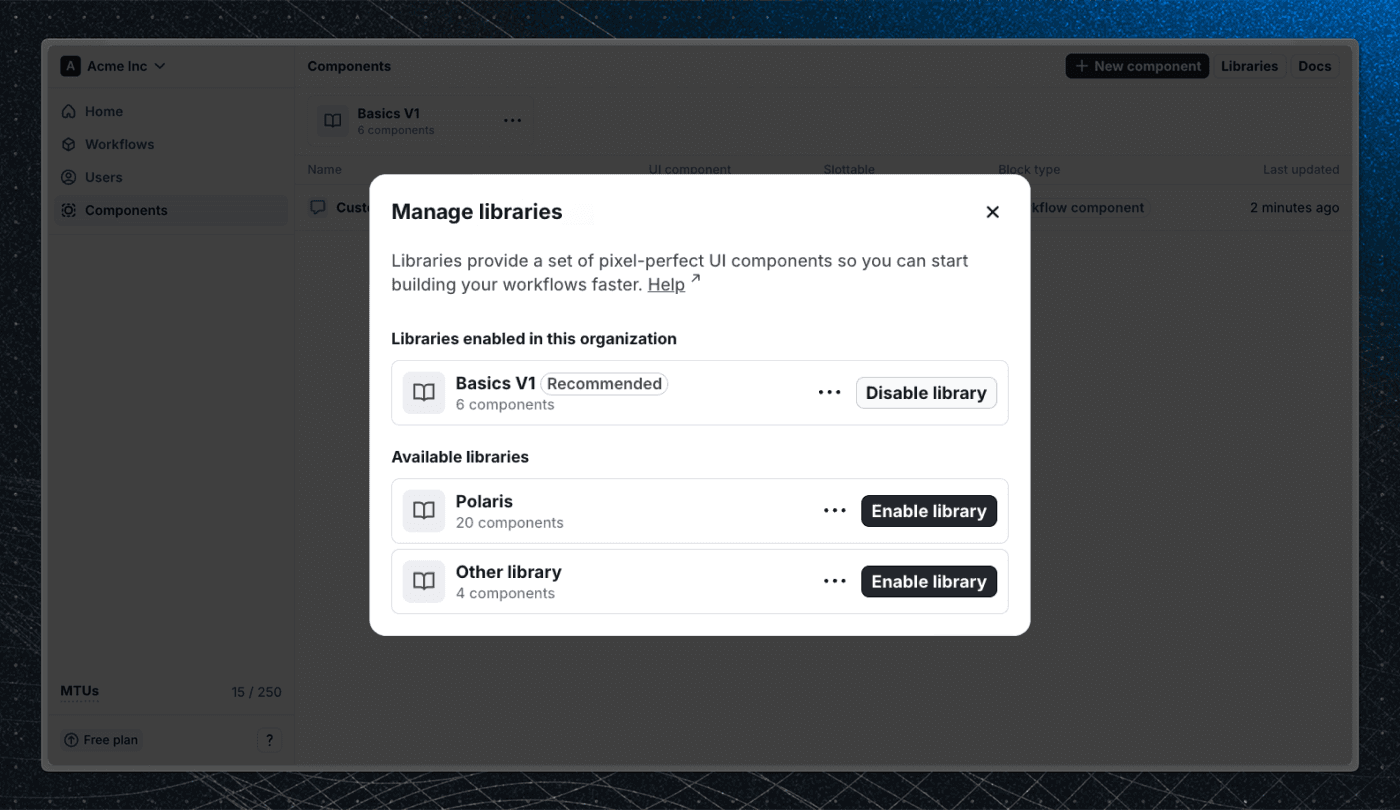
Task: Click the Other library book icon
Action: click(x=423, y=581)
